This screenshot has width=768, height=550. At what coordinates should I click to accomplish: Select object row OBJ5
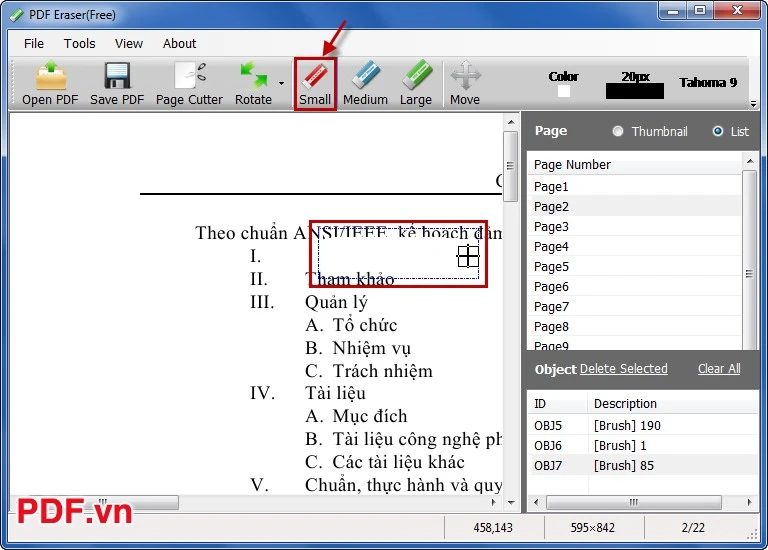pyautogui.click(x=644, y=426)
